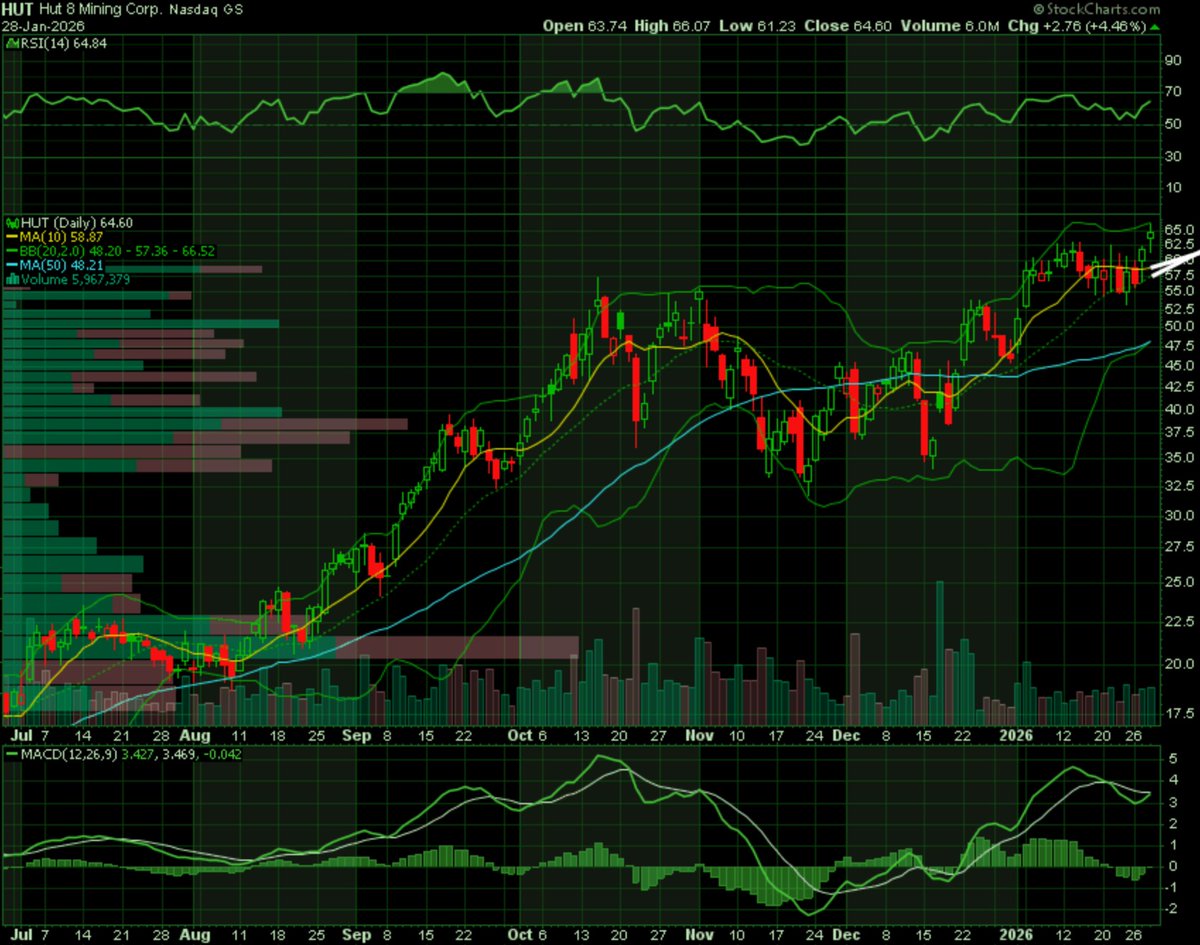Click the 'Hut 8 Mining Corp.' company name
Image resolution: width=1200 pixels, height=945 pixels.
[101, 9]
